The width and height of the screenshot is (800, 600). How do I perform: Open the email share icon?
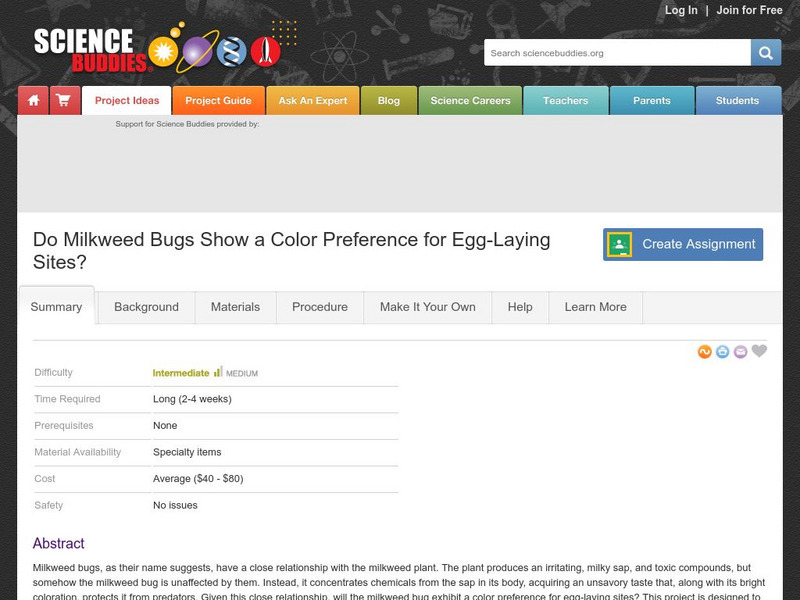tap(740, 351)
